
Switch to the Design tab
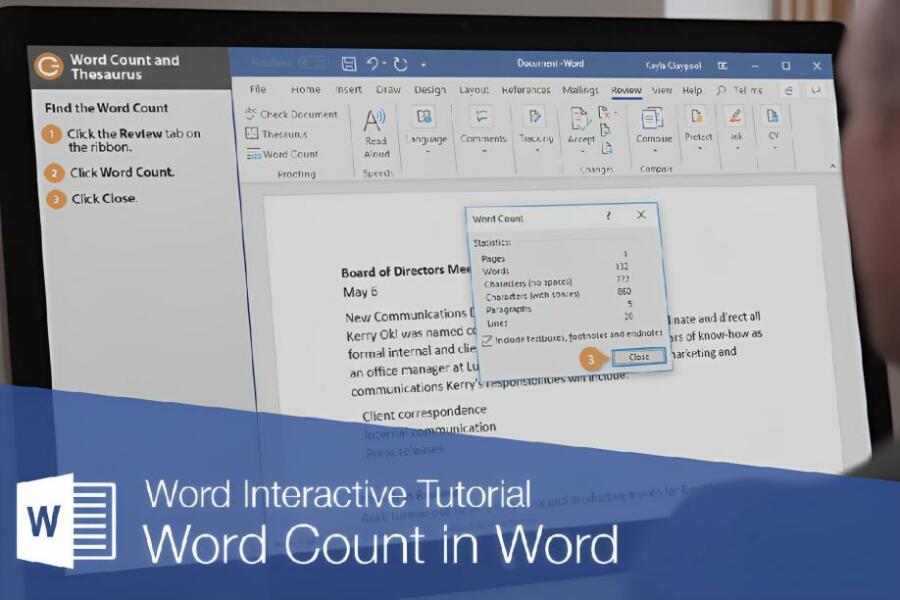coord(430,90)
